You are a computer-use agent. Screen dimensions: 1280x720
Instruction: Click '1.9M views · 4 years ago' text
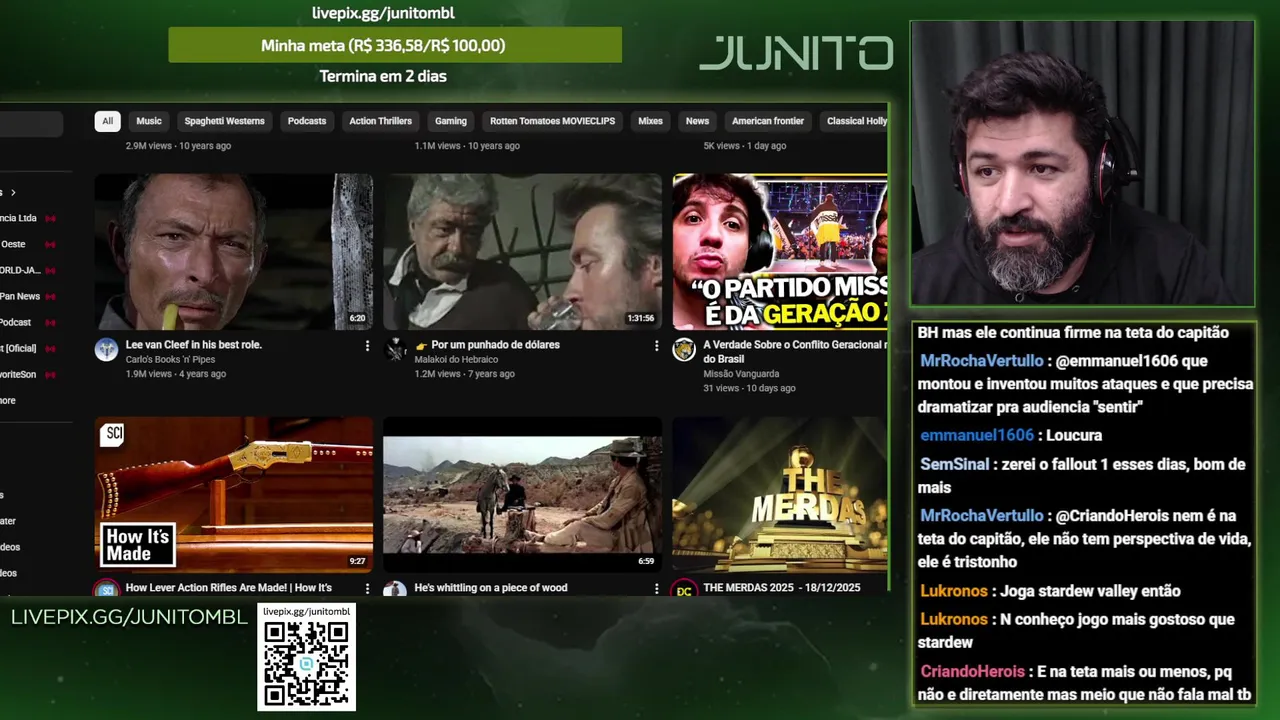[x=176, y=374]
